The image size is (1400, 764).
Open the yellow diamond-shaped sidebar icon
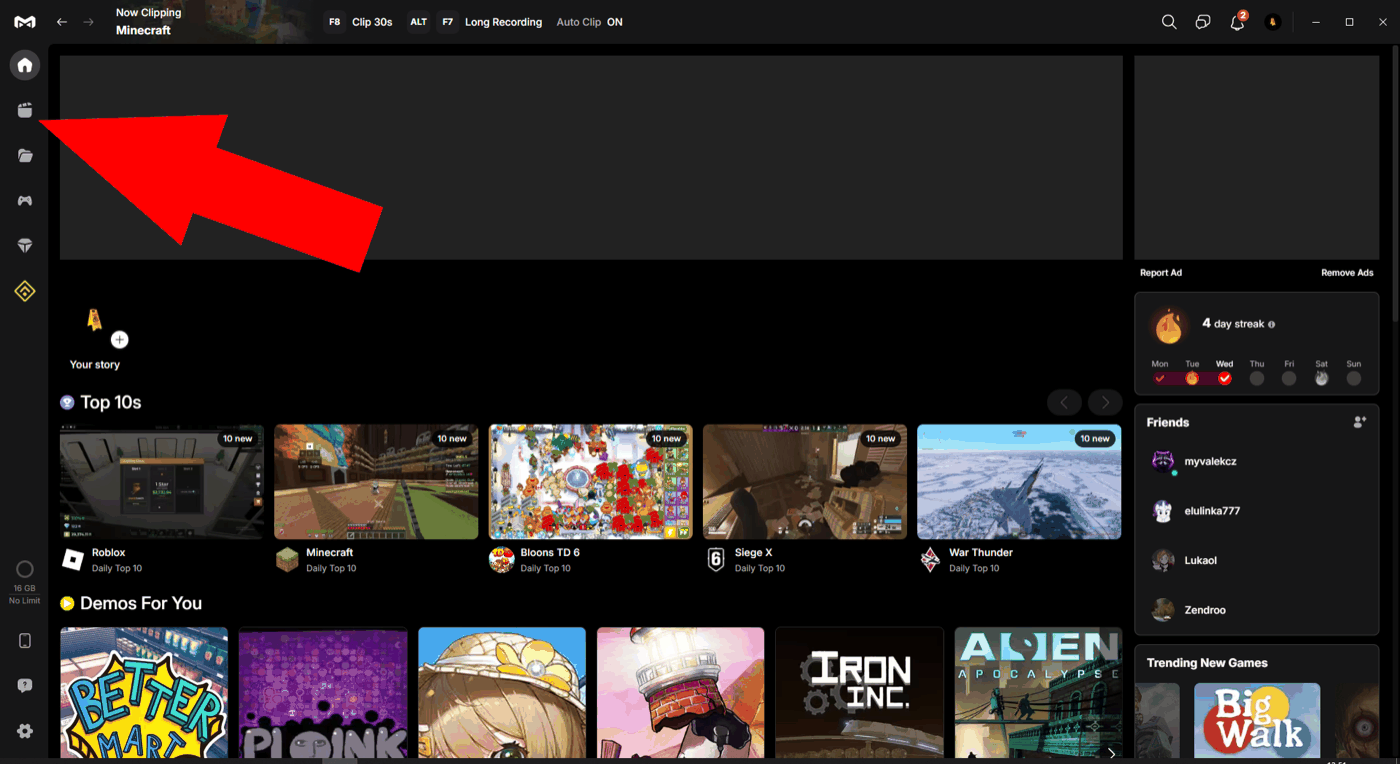[x=25, y=291]
